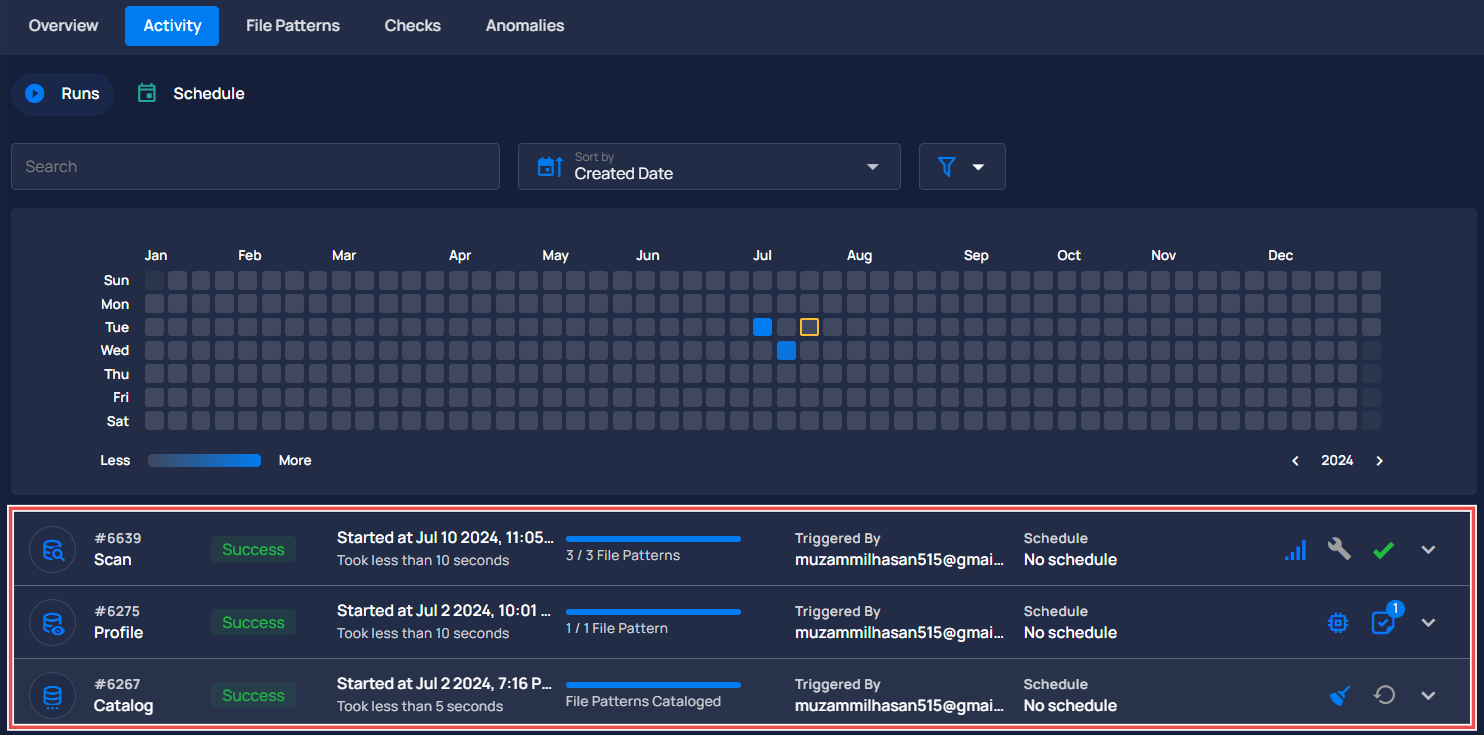
Task: Select the Activity tab
Action: click(172, 26)
